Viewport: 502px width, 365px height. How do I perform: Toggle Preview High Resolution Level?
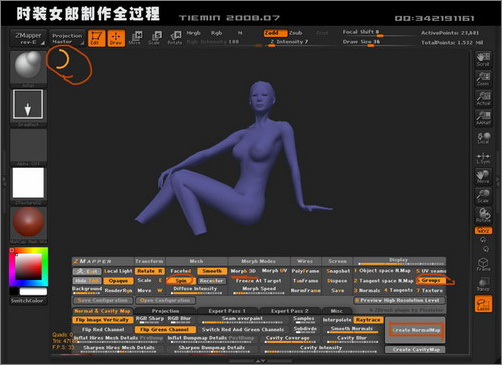(399, 300)
